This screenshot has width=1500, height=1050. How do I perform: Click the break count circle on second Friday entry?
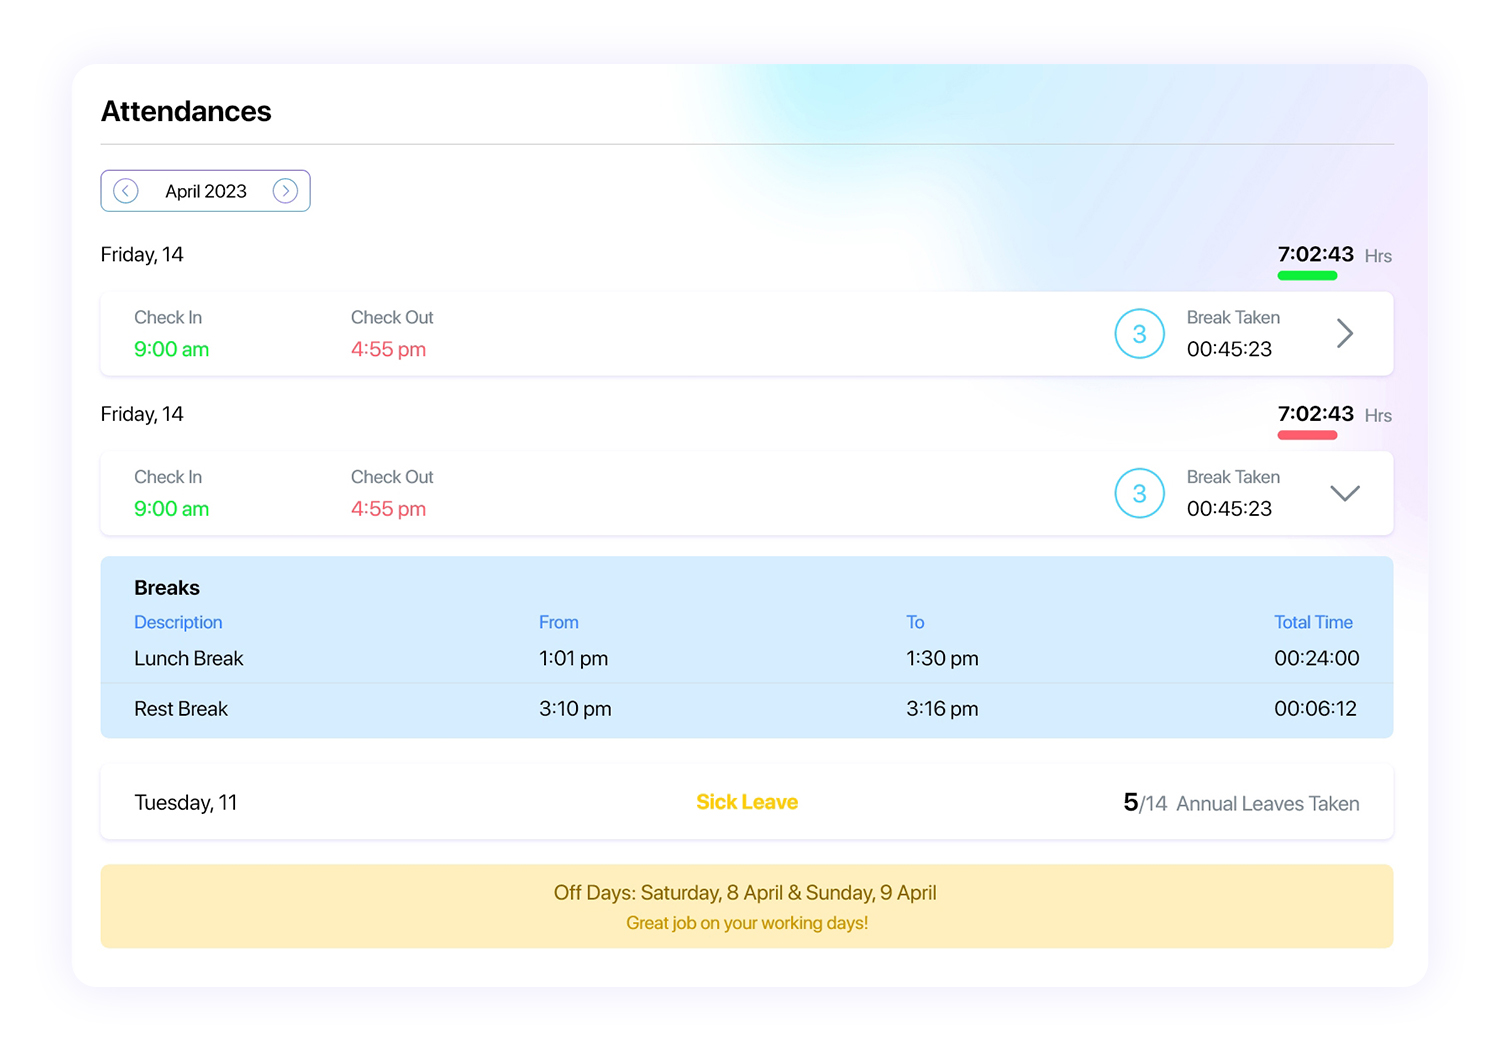pos(1139,493)
